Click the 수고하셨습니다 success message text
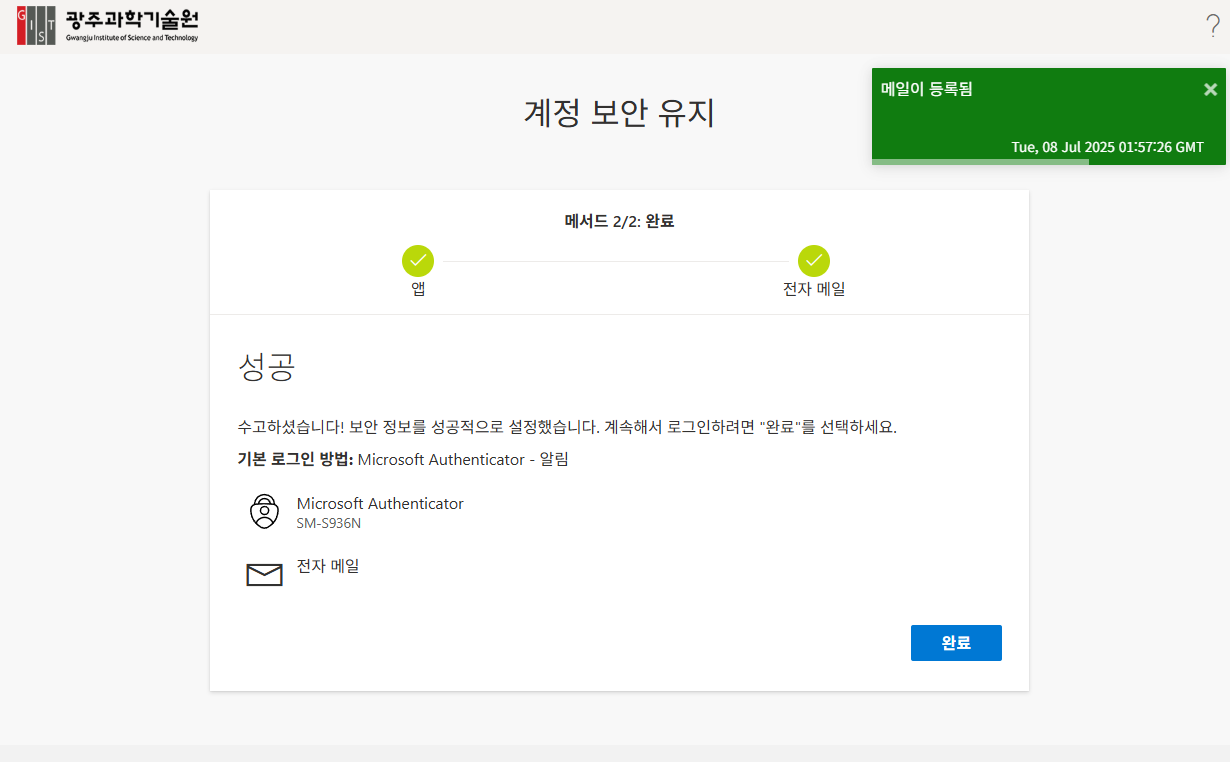Viewport: 1230px width, 762px height. [567, 427]
